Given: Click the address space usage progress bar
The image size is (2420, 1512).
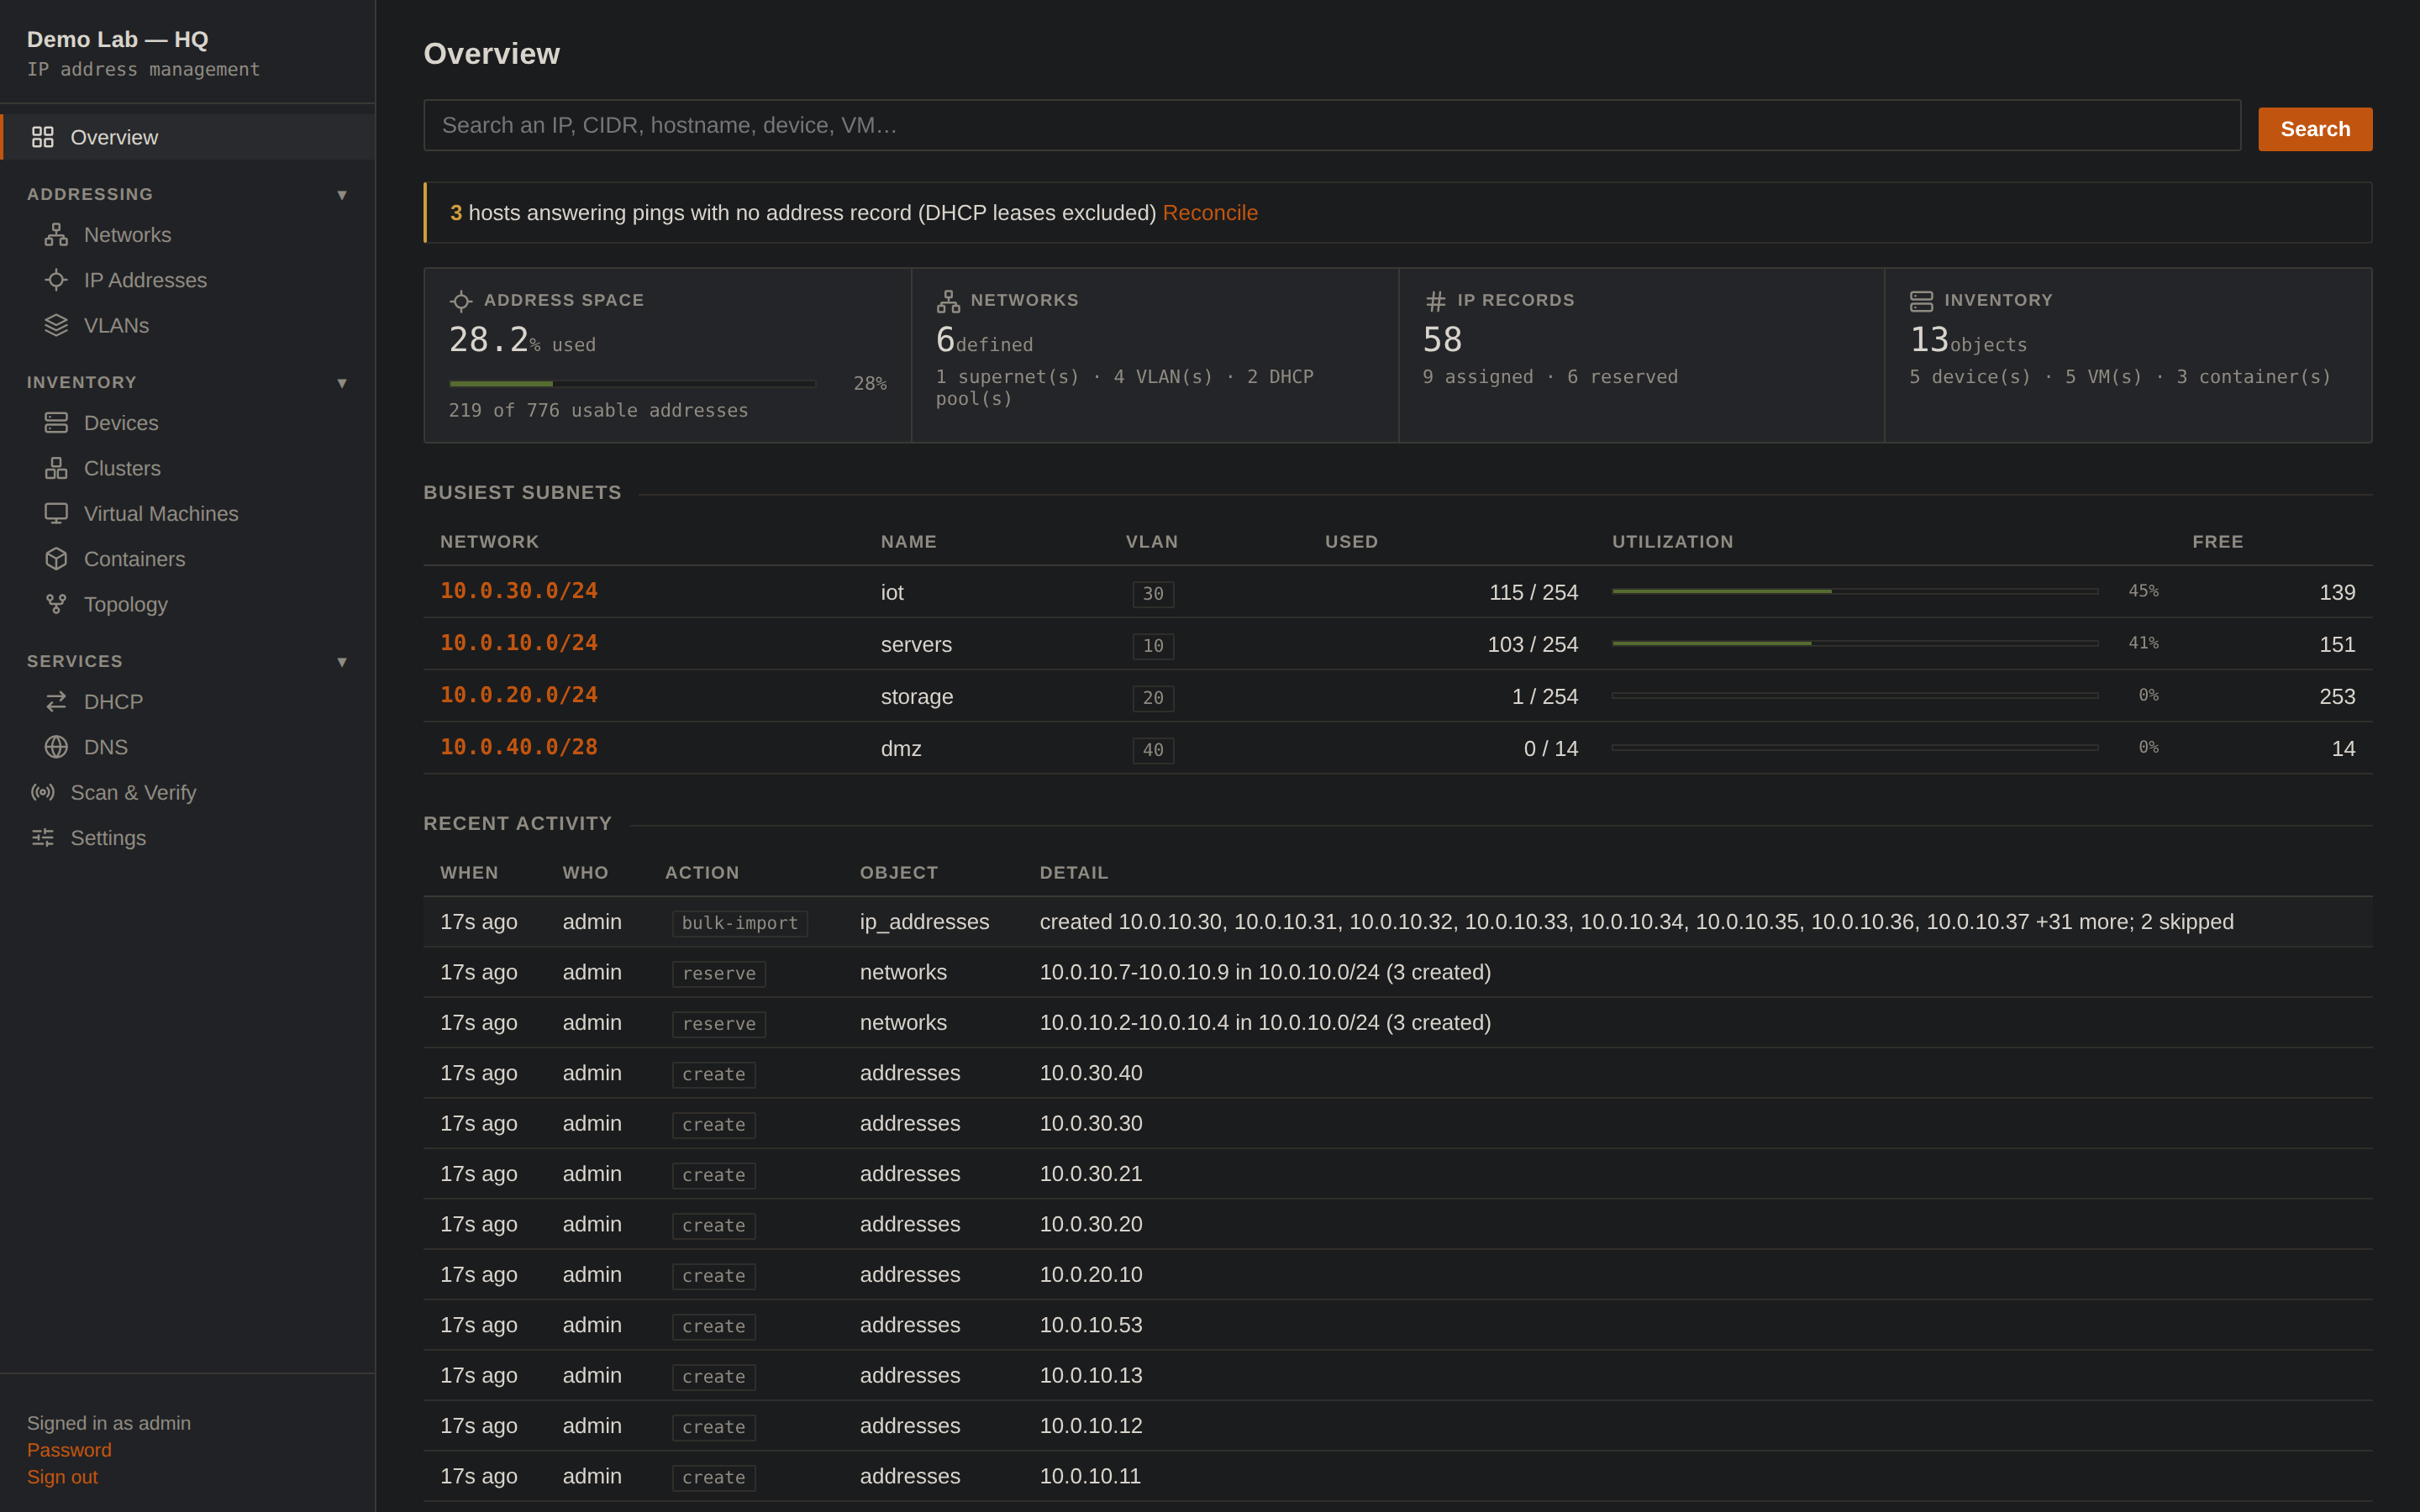Looking at the screenshot, I should [632, 383].
